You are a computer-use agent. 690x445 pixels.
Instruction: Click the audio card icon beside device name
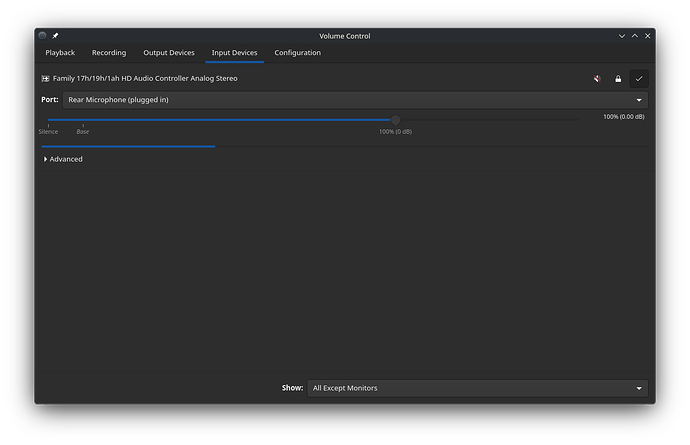(46, 78)
